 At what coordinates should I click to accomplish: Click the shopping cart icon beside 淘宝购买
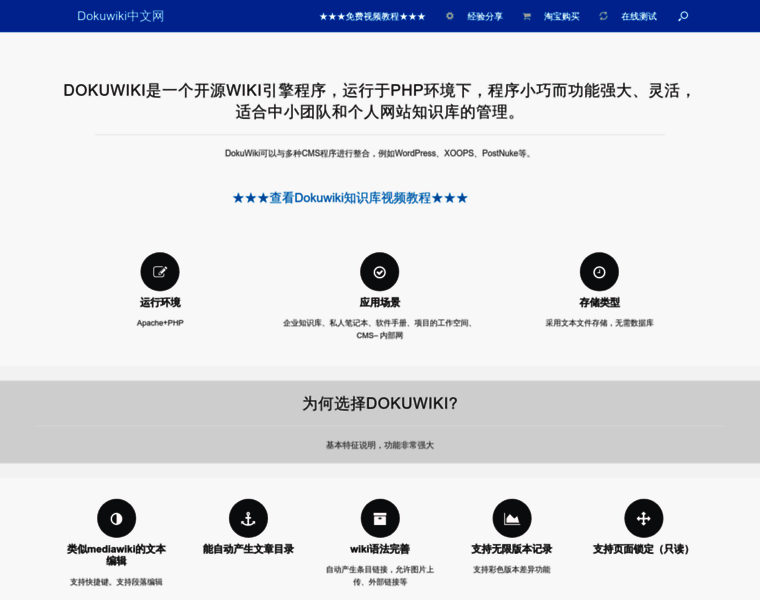526,16
